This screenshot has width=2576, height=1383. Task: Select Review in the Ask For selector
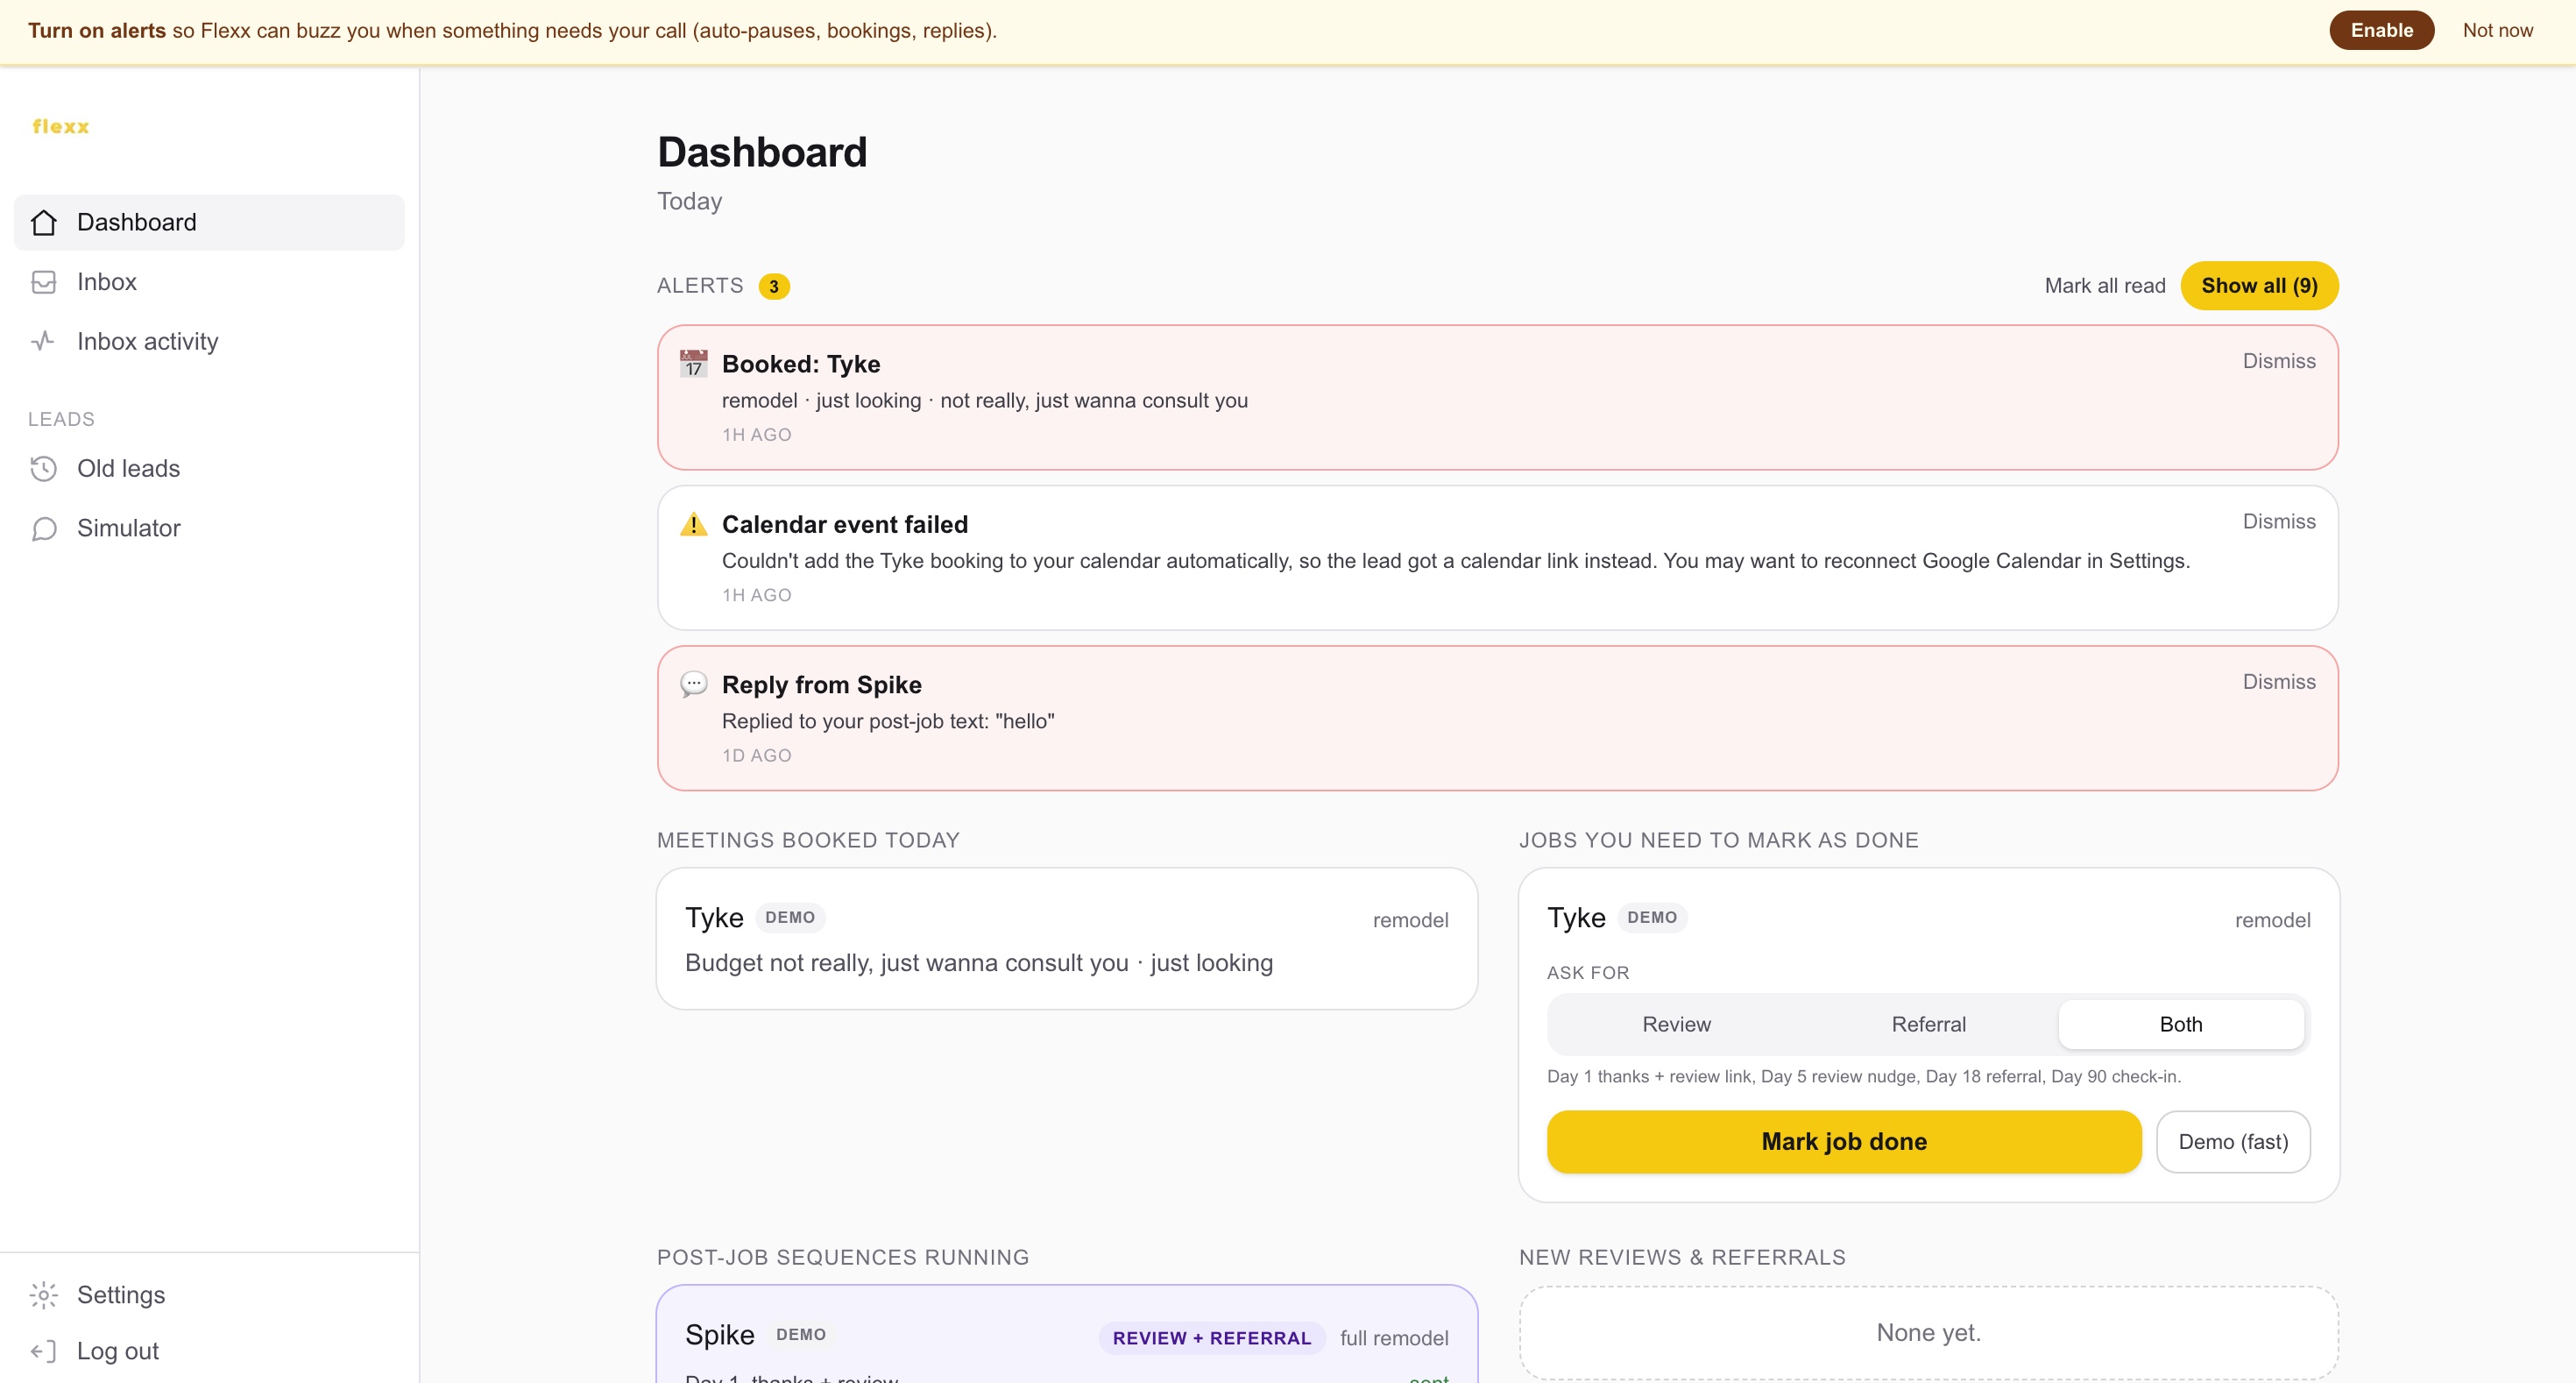1677,1024
